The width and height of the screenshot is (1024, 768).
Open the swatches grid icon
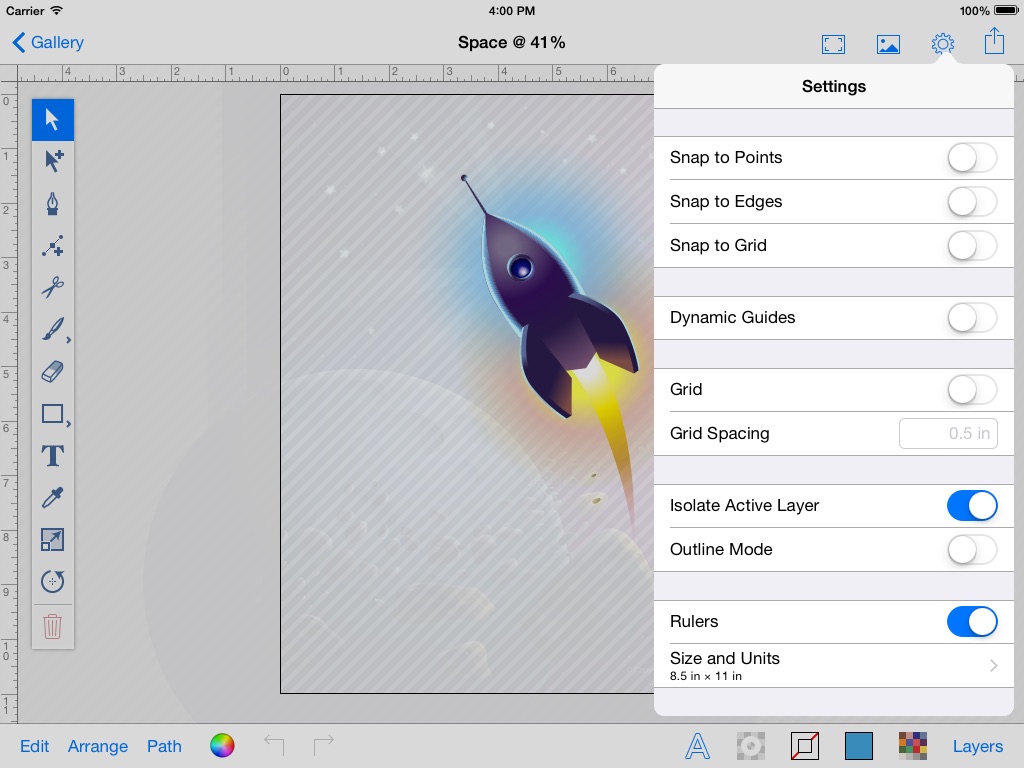point(913,746)
